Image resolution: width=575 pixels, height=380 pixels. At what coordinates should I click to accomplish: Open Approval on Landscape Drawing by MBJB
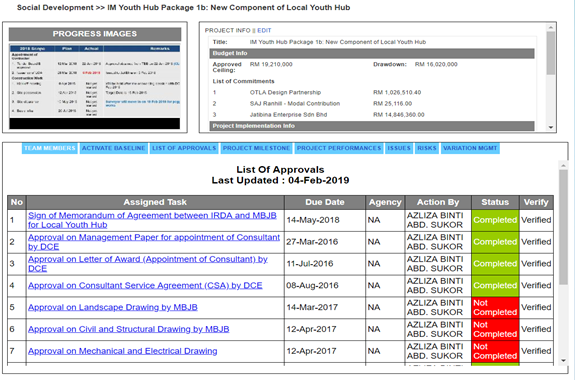(113, 307)
